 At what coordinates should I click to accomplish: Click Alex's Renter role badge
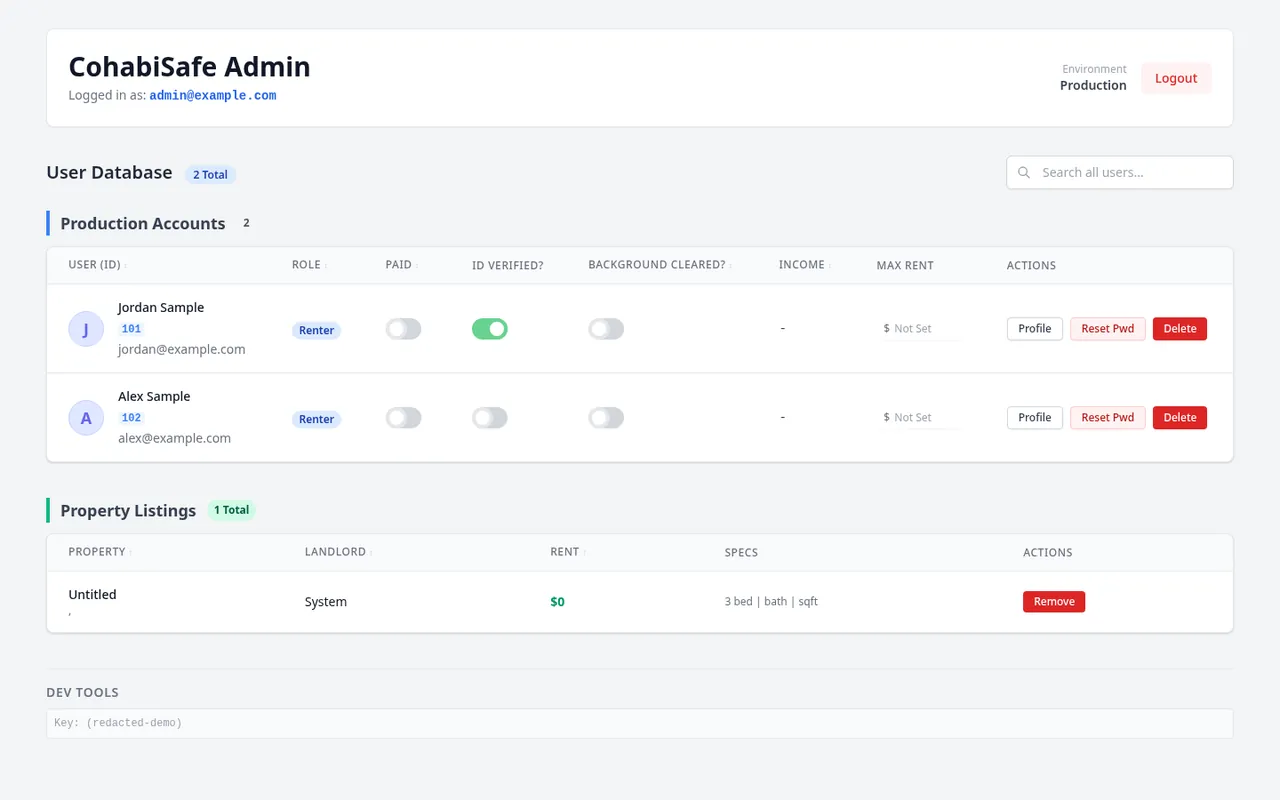pyautogui.click(x=316, y=420)
